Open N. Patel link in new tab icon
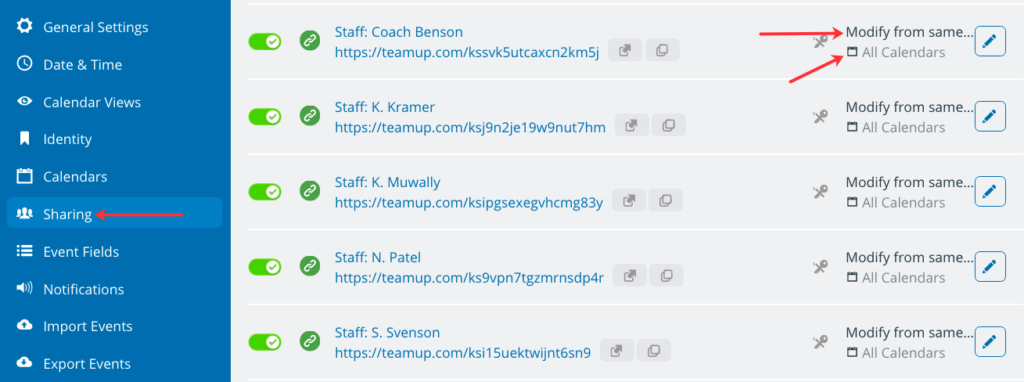The height and width of the screenshot is (382, 1024). [x=630, y=276]
